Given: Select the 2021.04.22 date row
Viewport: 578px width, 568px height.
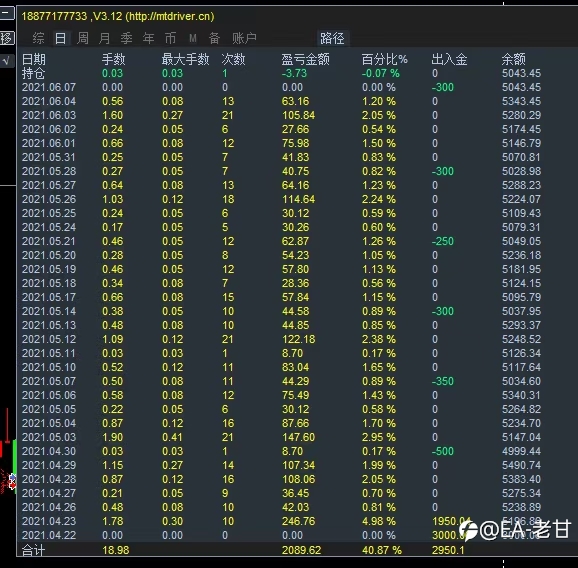Looking at the screenshot, I should (49, 536).
